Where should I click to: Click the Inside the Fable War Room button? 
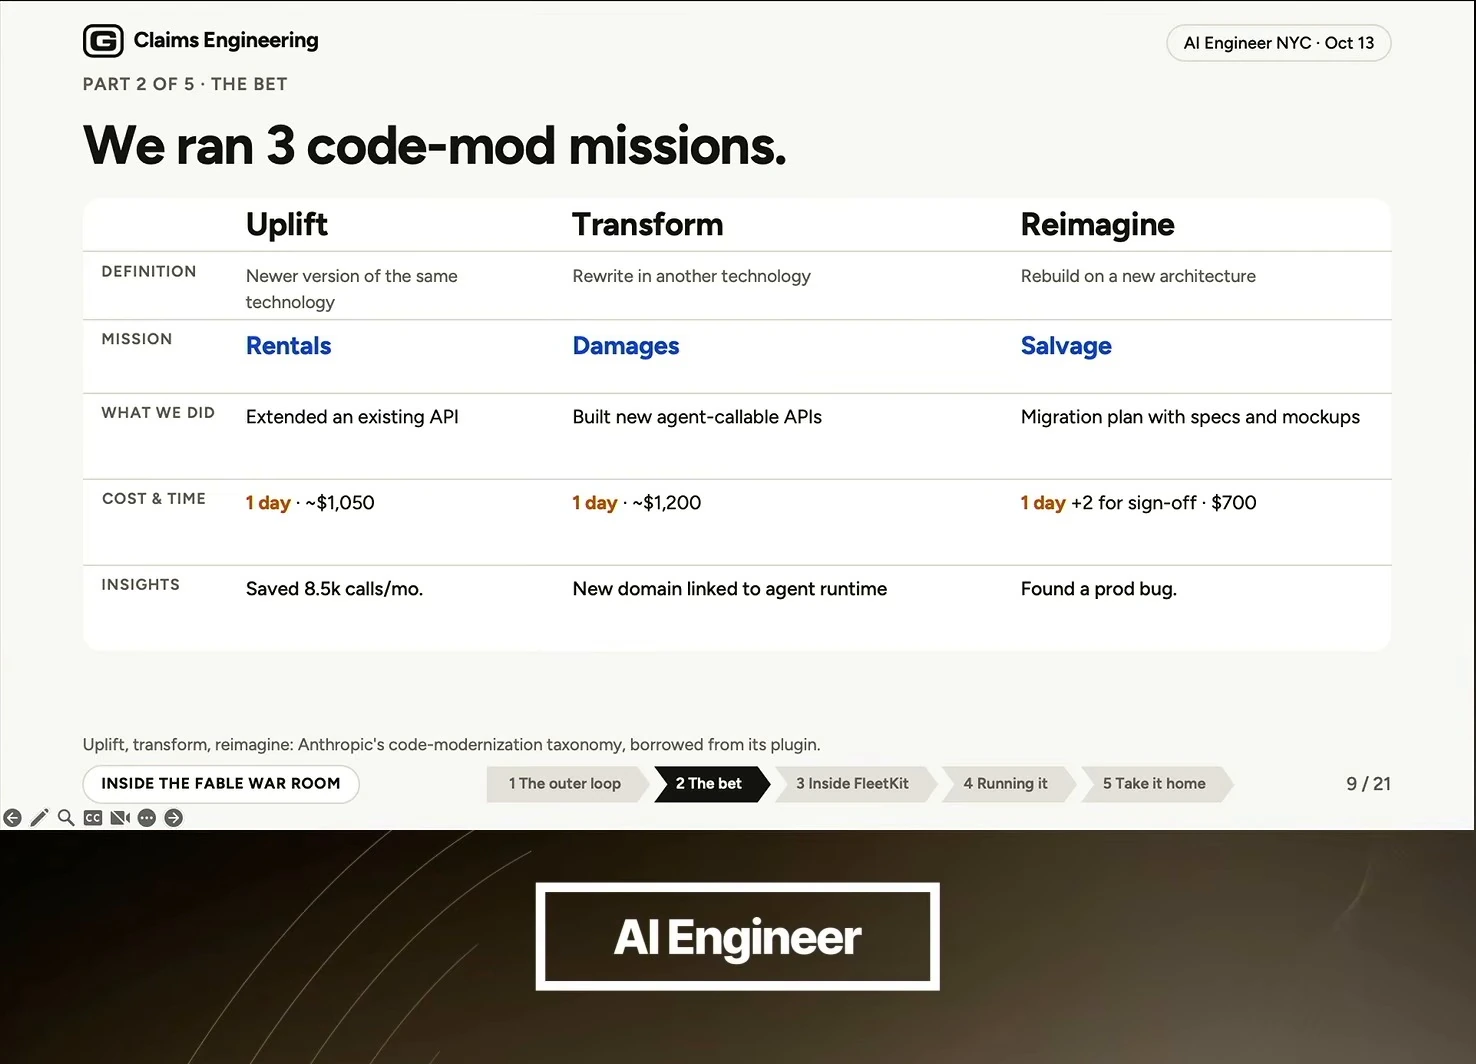click(221, 784)
